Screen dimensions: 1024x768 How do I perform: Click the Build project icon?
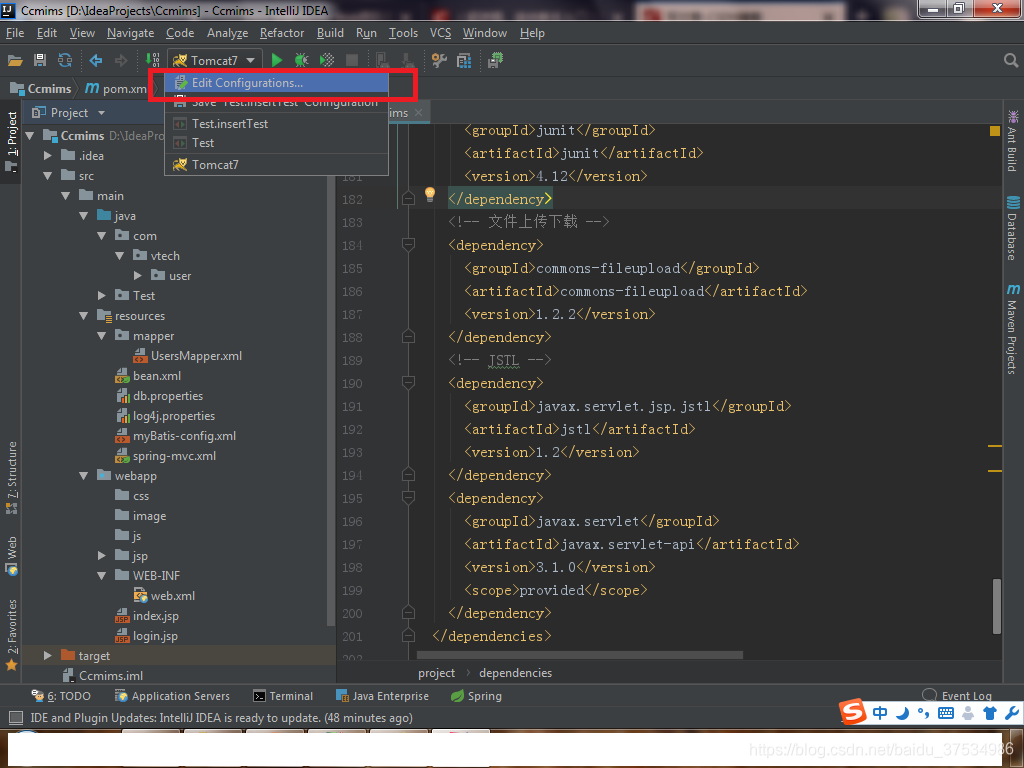[x=152, y=60]
